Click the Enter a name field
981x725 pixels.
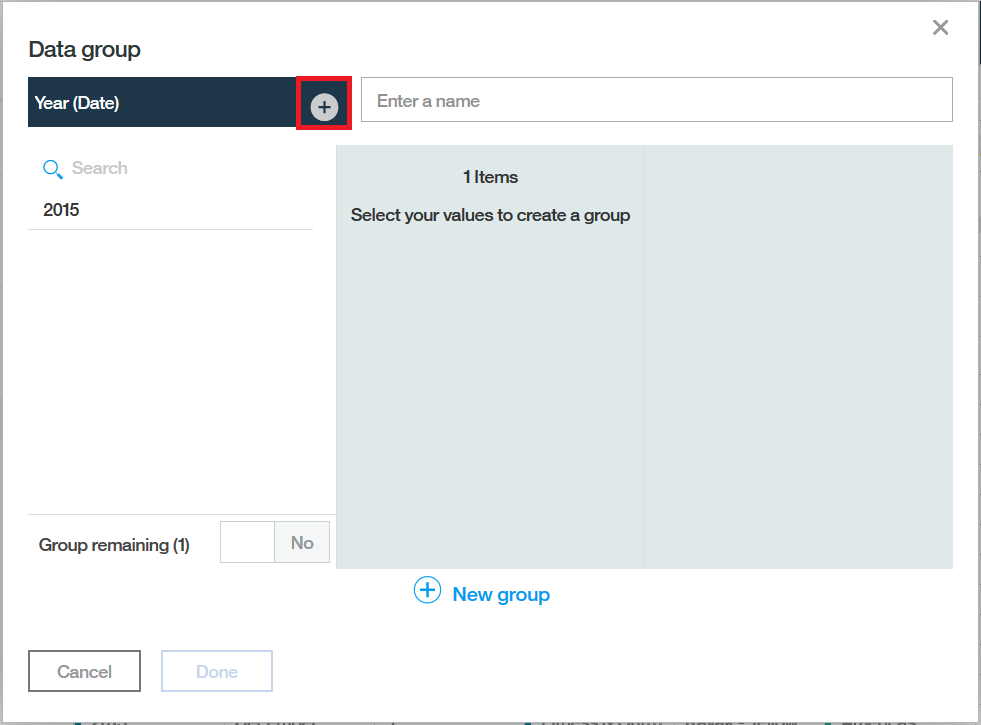(x=656, y=100)
